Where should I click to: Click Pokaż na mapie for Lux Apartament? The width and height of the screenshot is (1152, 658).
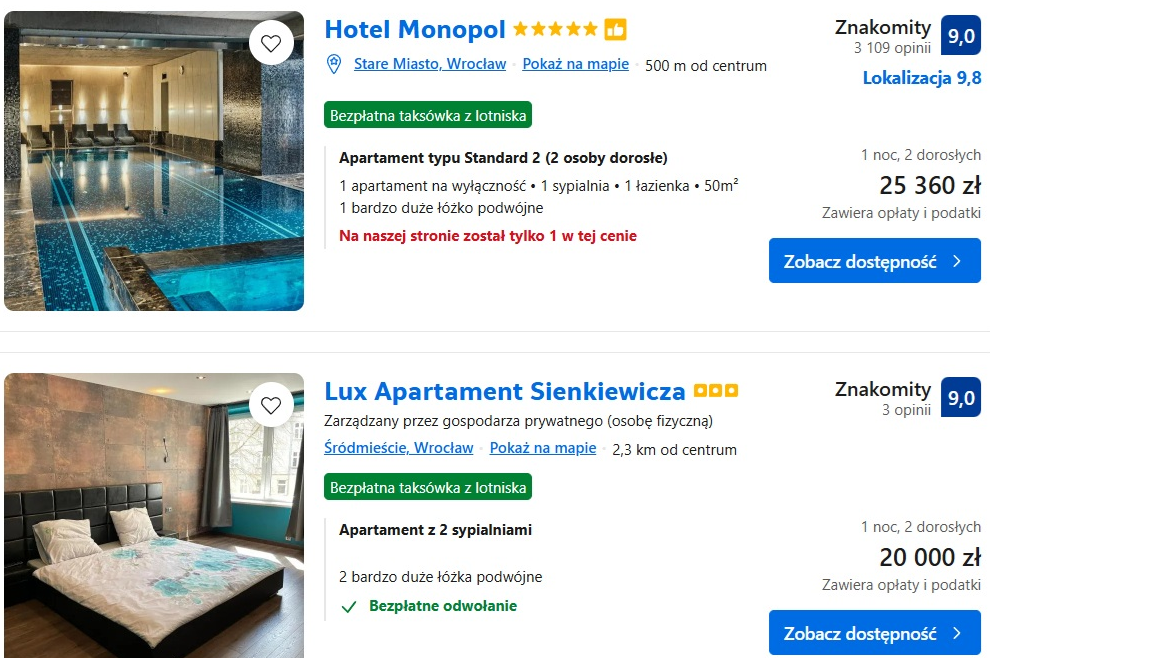tap(543, 448)
